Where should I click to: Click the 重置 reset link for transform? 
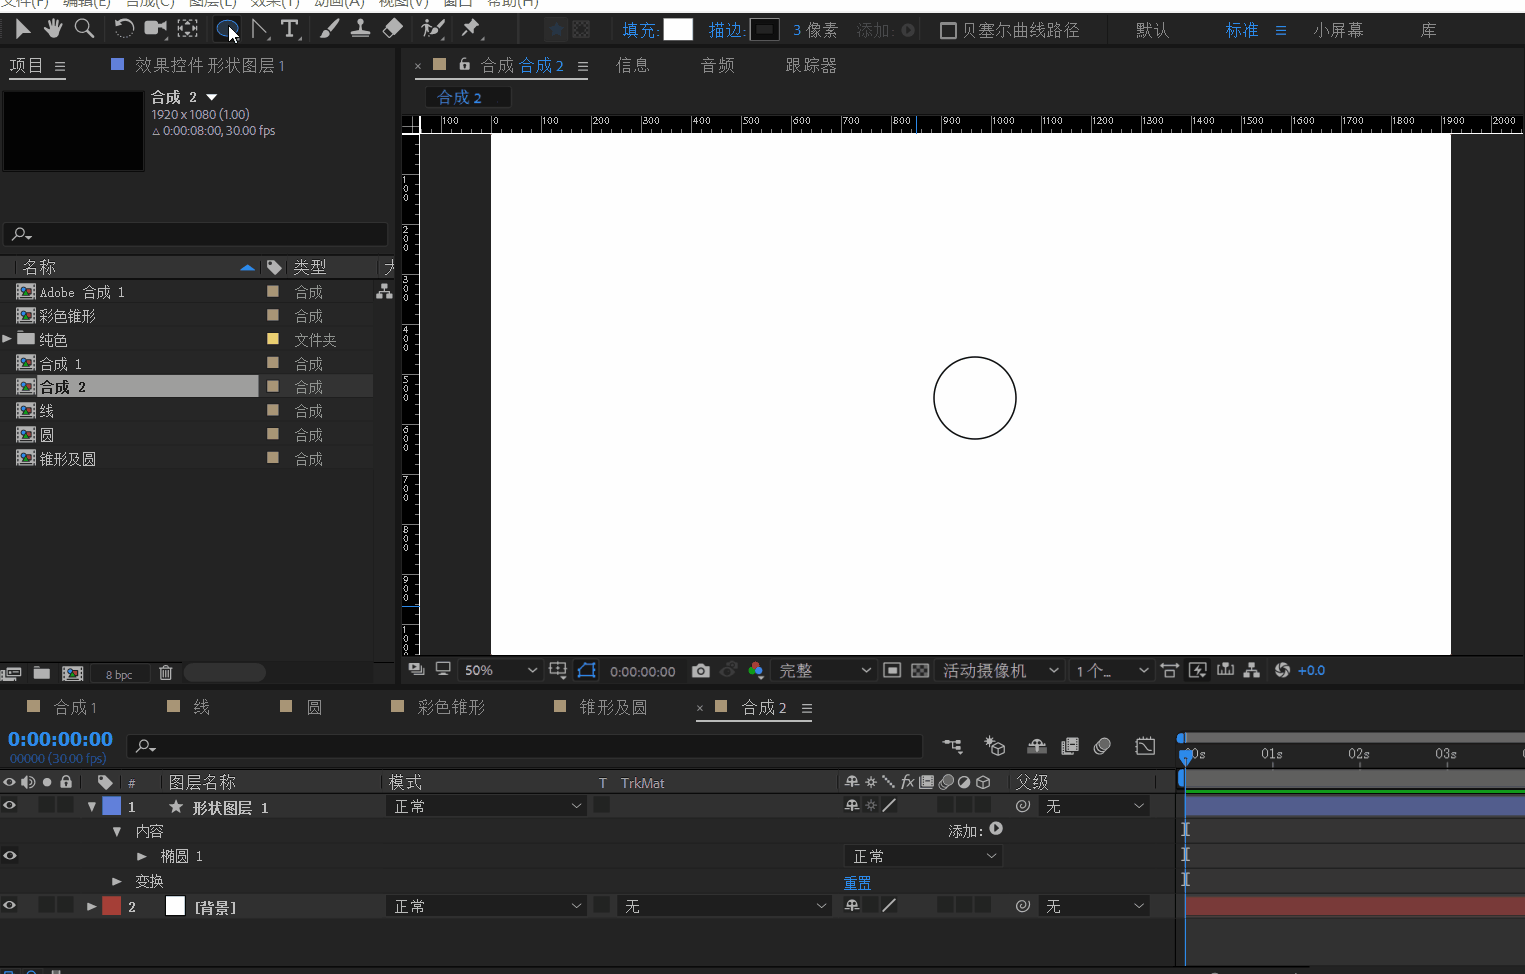857,882
